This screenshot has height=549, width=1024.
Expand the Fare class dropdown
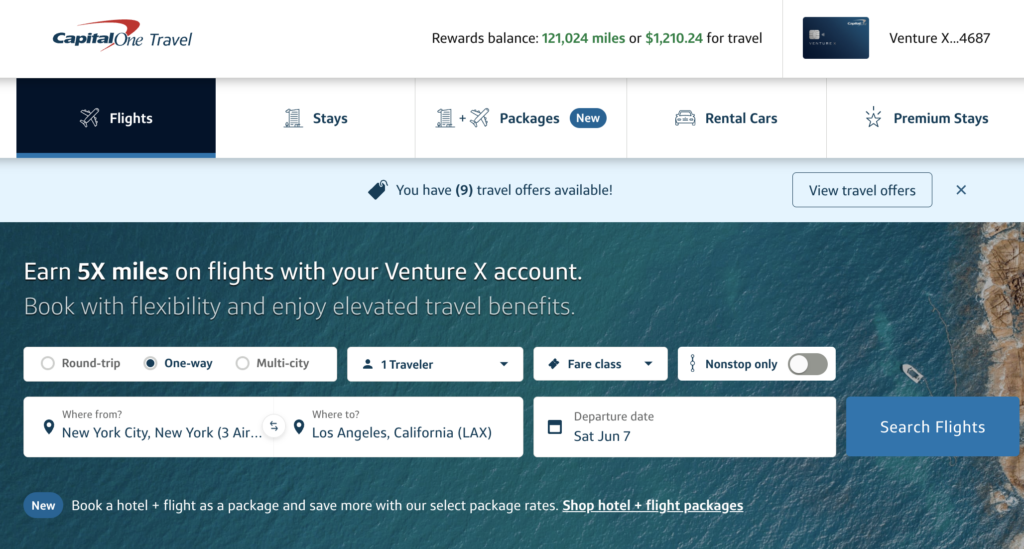600,364
